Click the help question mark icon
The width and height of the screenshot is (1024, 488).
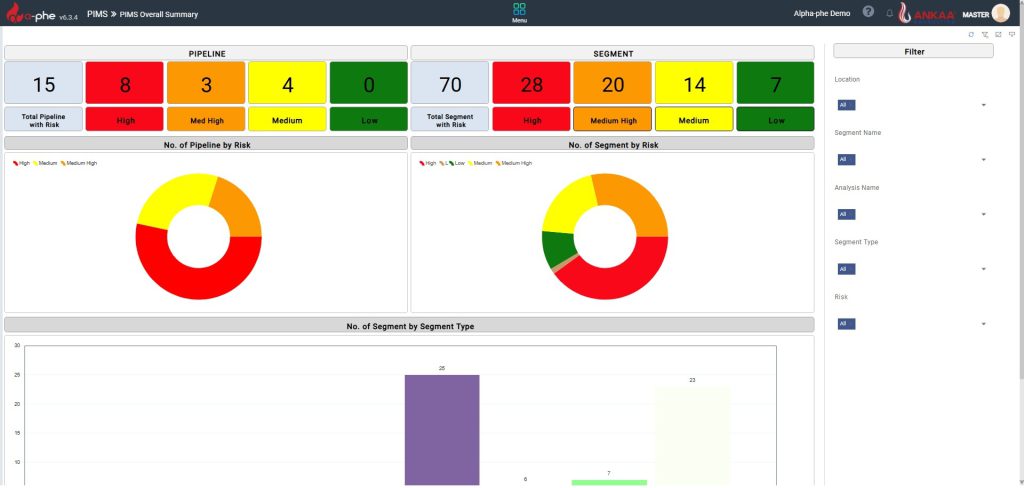tap(868, 13)
